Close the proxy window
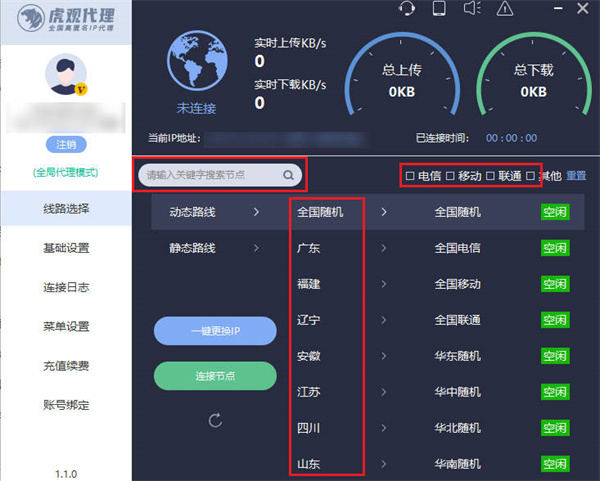 click(x=582, y=8)
